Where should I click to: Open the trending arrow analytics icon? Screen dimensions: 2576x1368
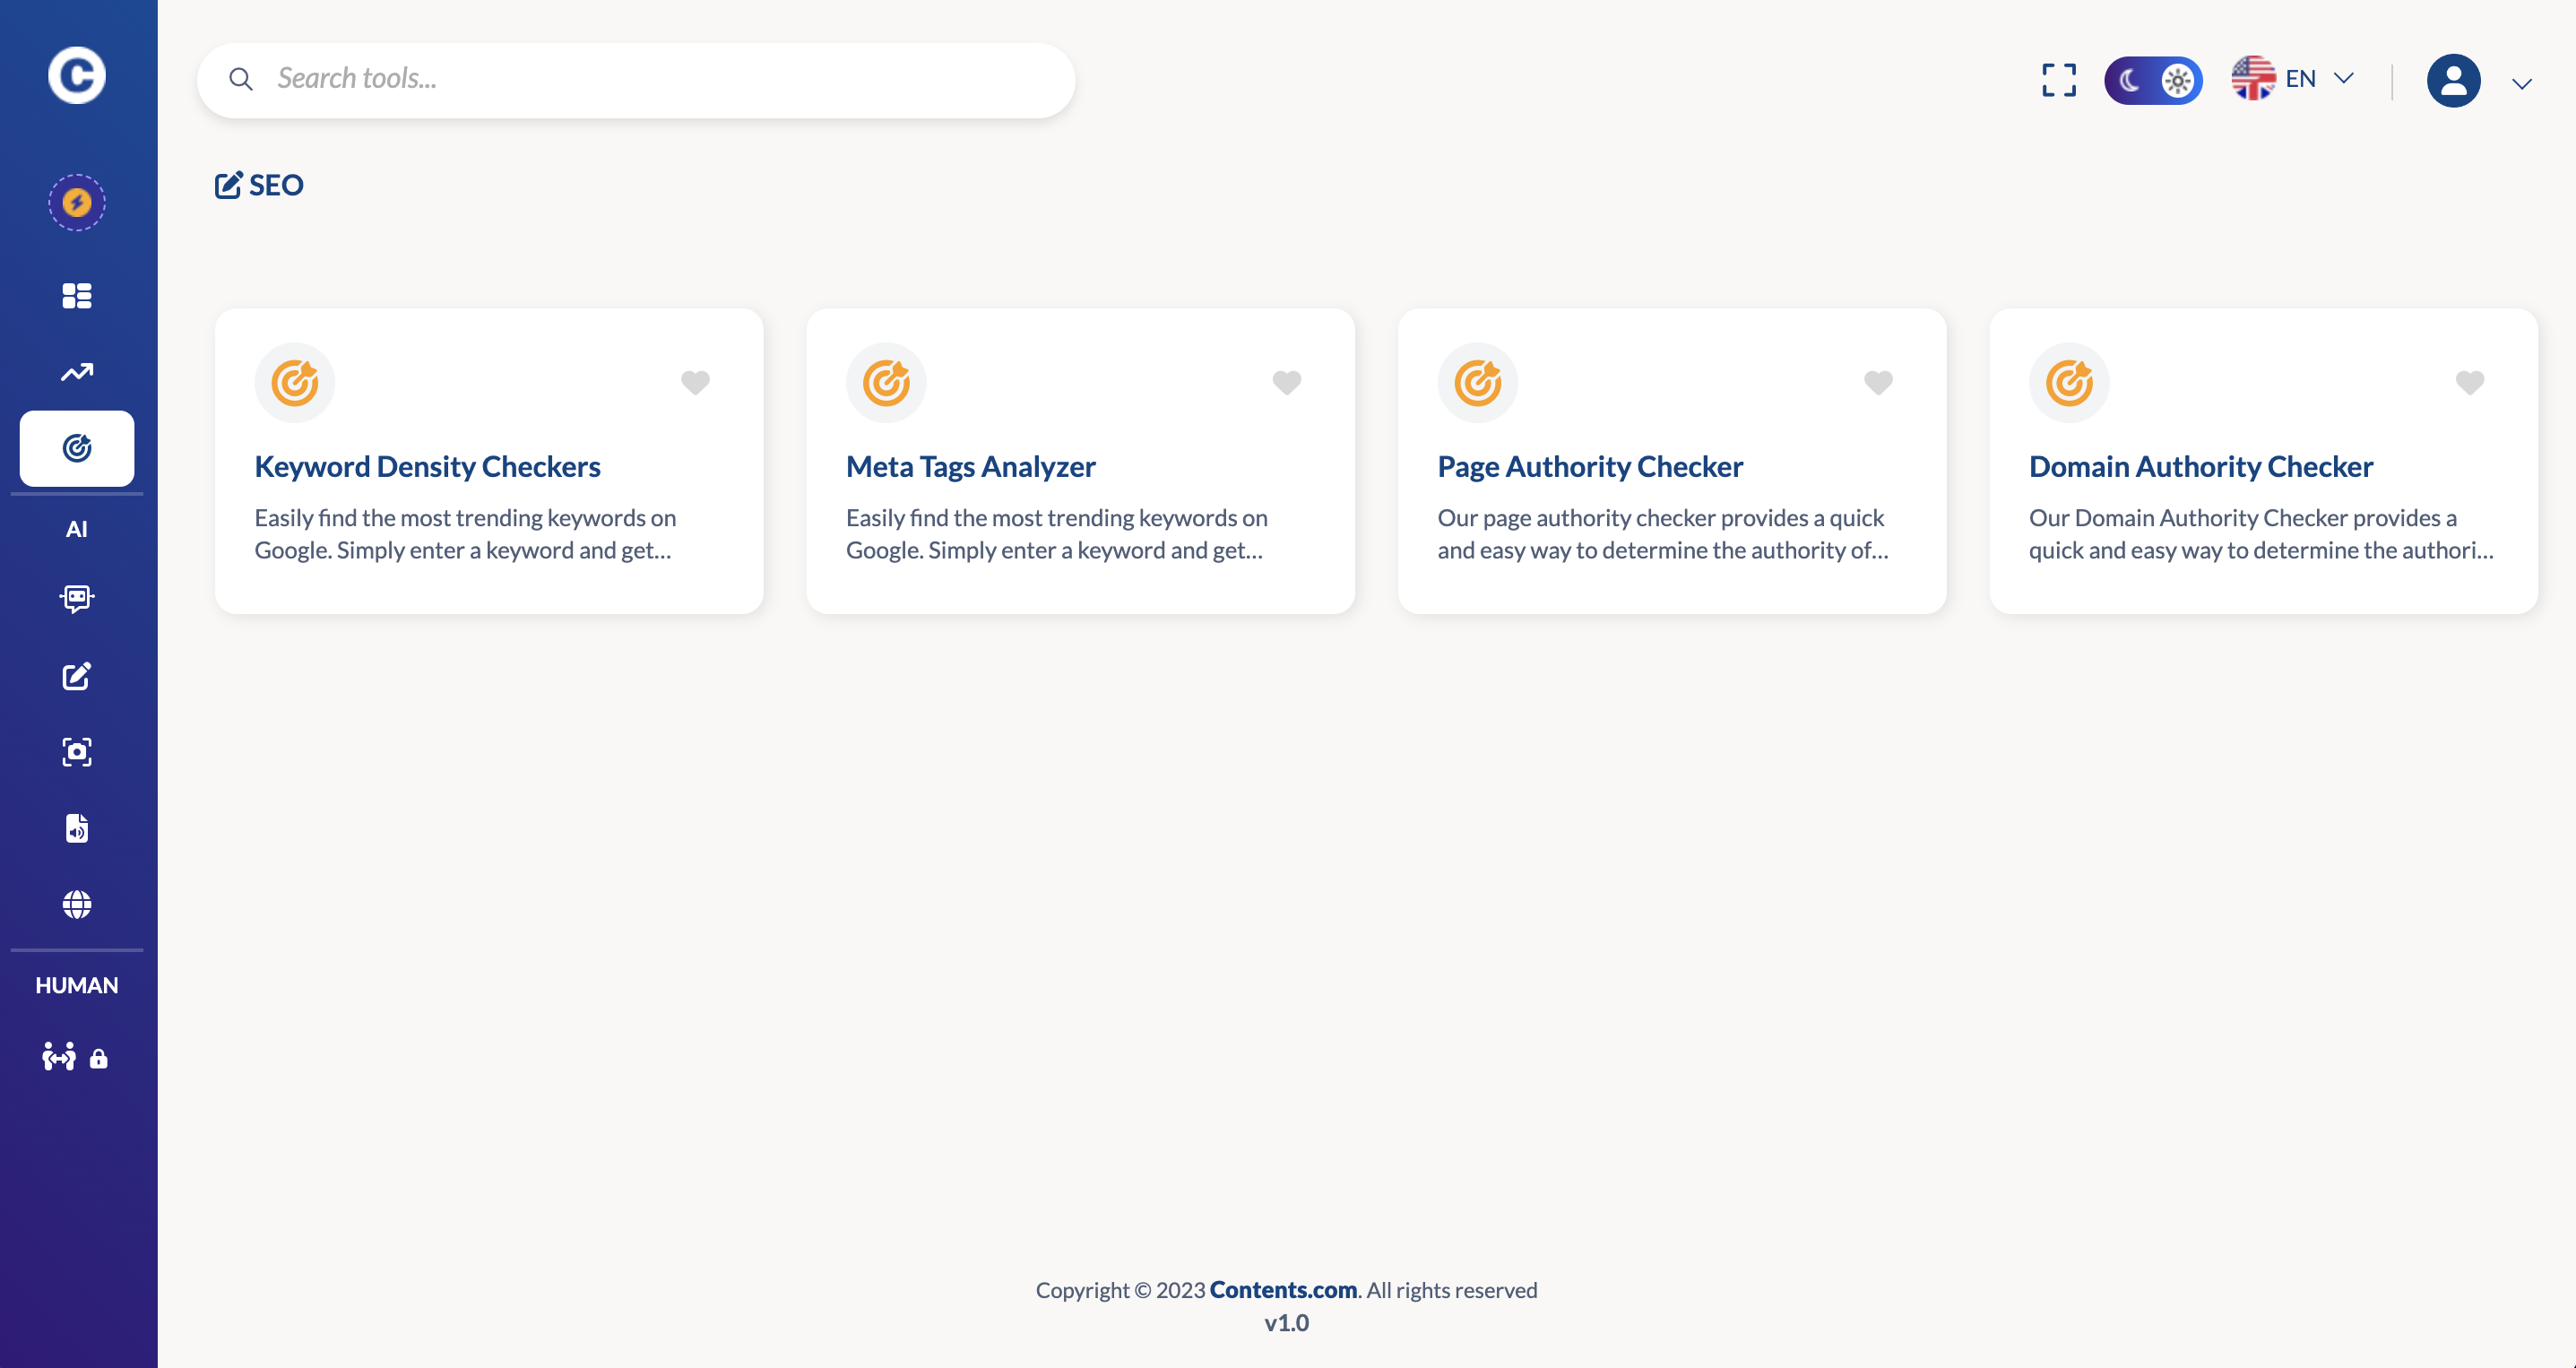tap(77, 372)
